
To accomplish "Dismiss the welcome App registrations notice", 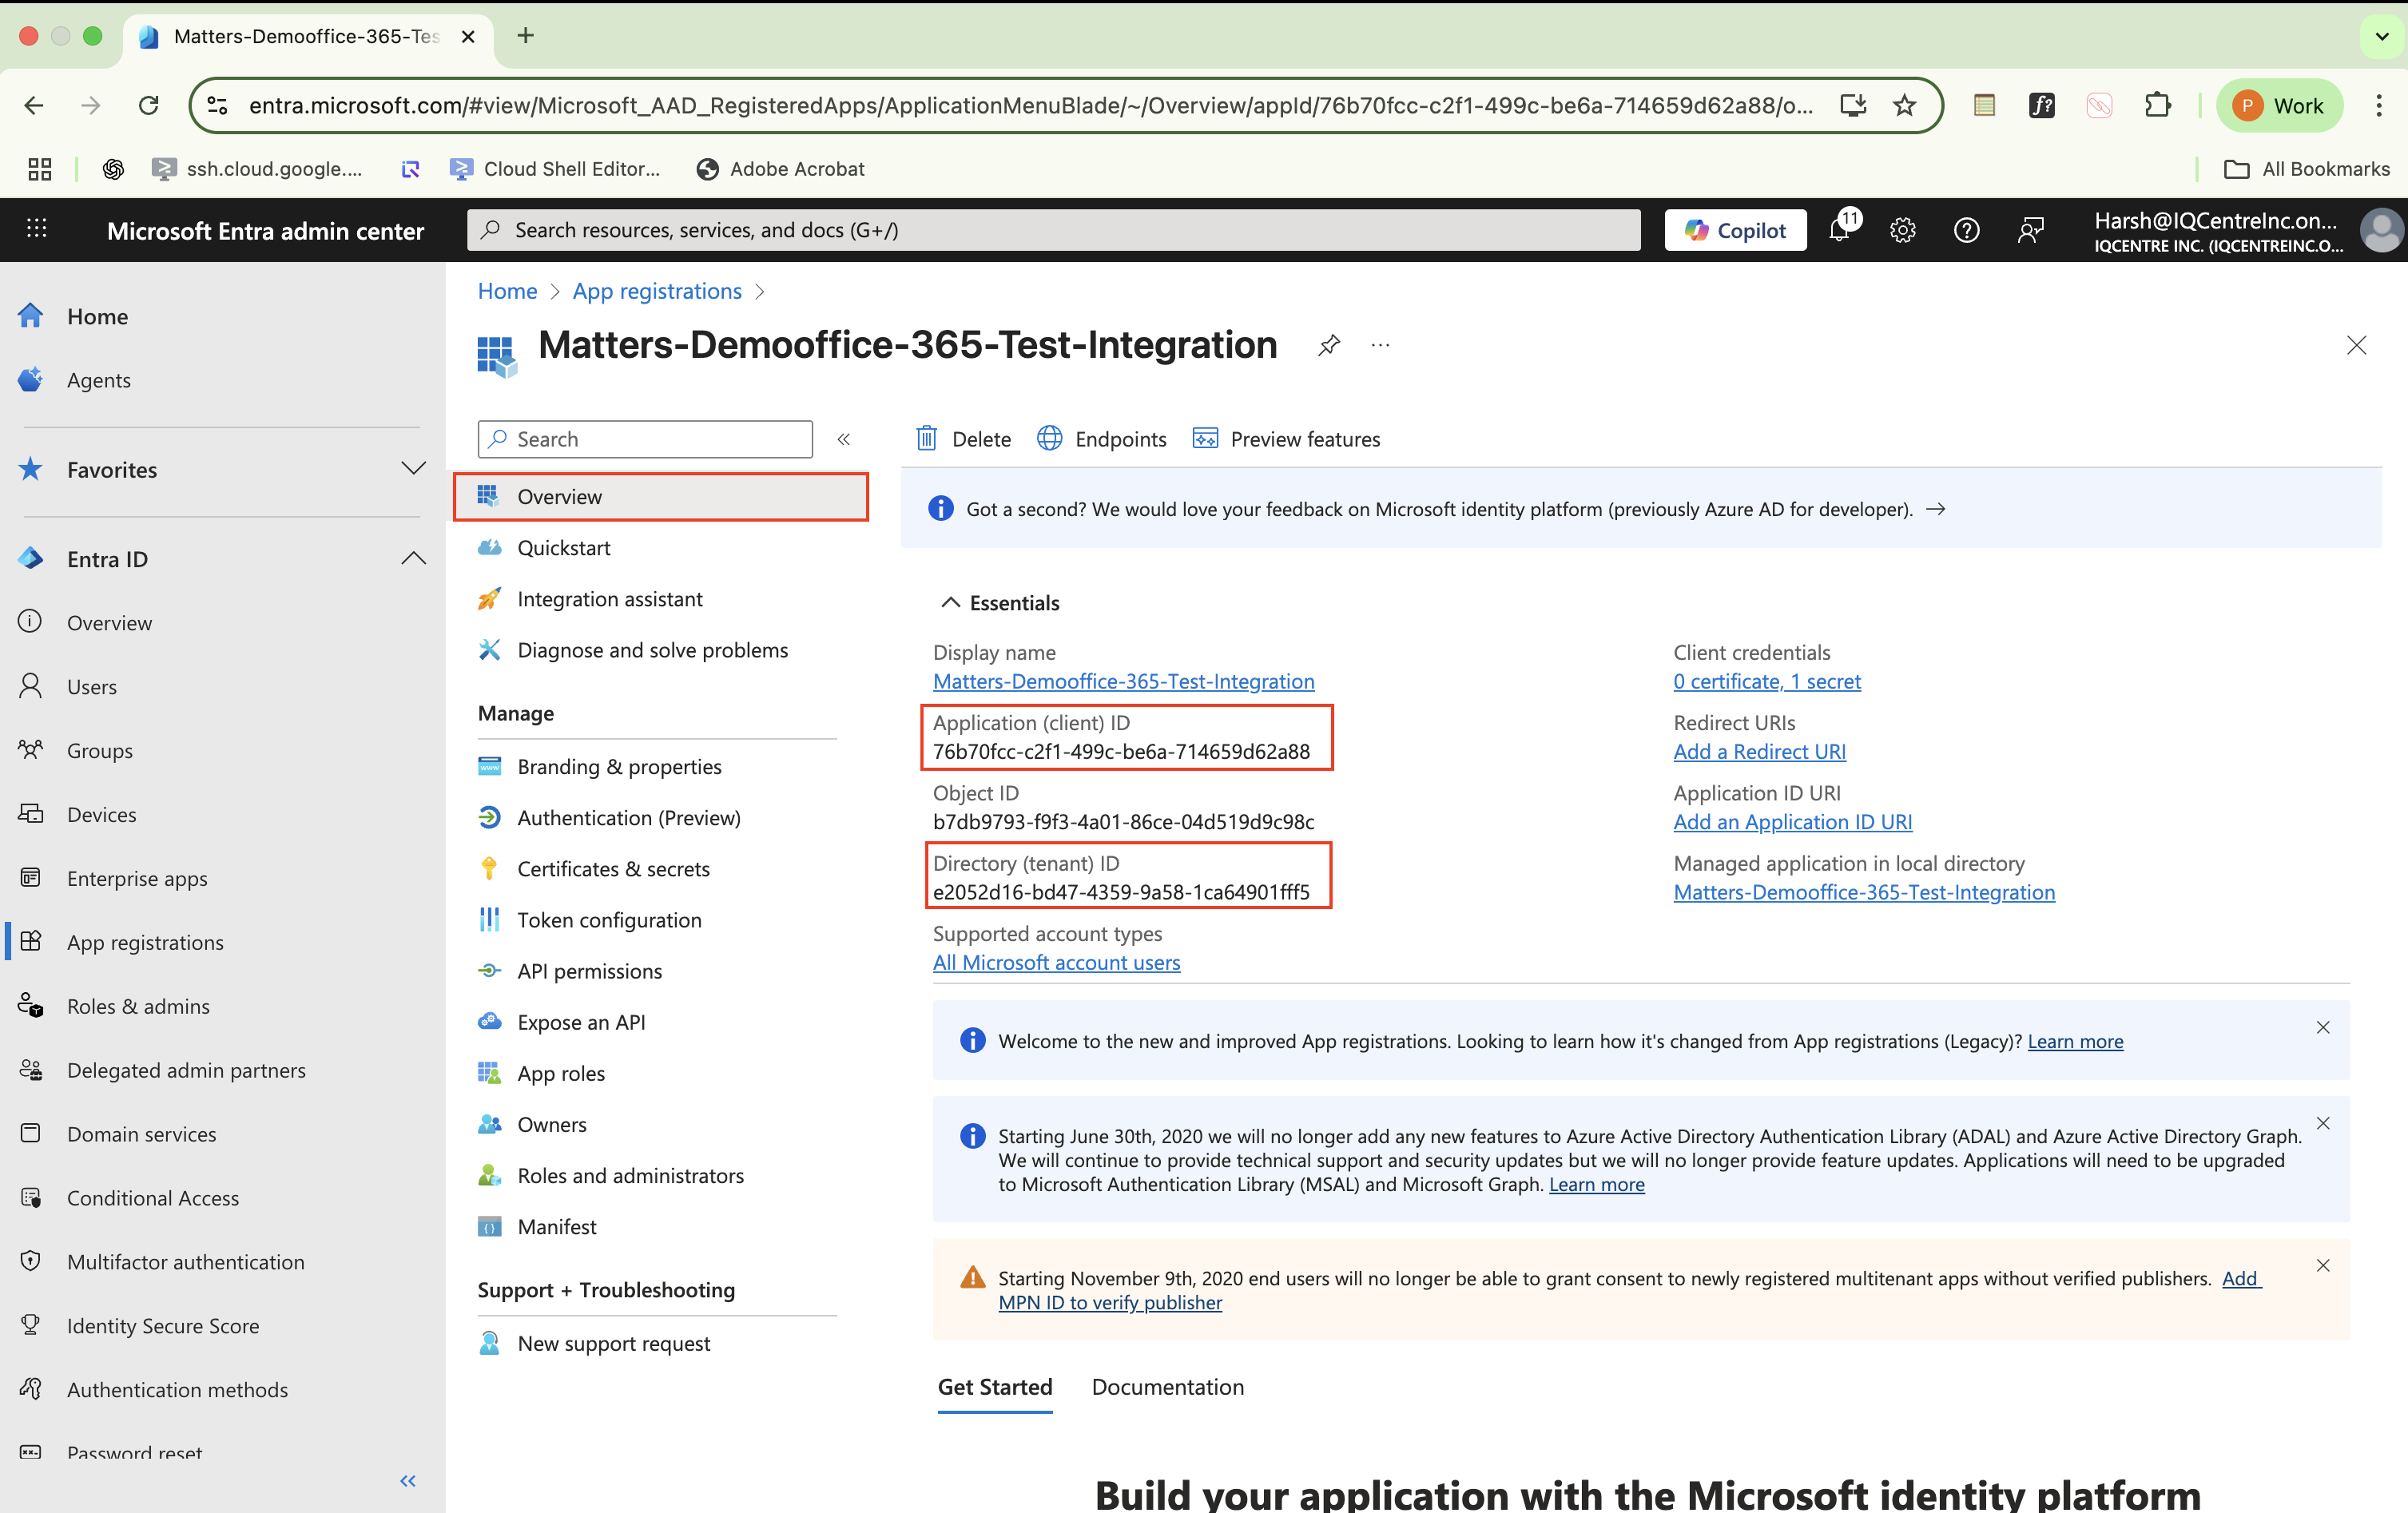I will click(x=2323, y=1027).
